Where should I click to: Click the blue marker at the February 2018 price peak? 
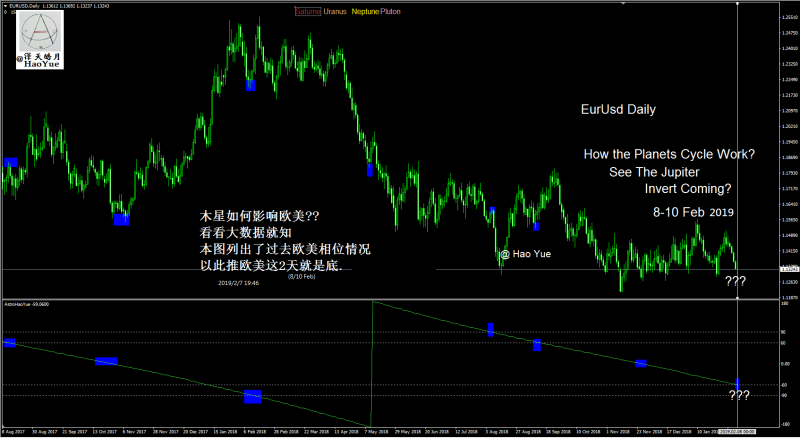(251, 85)
